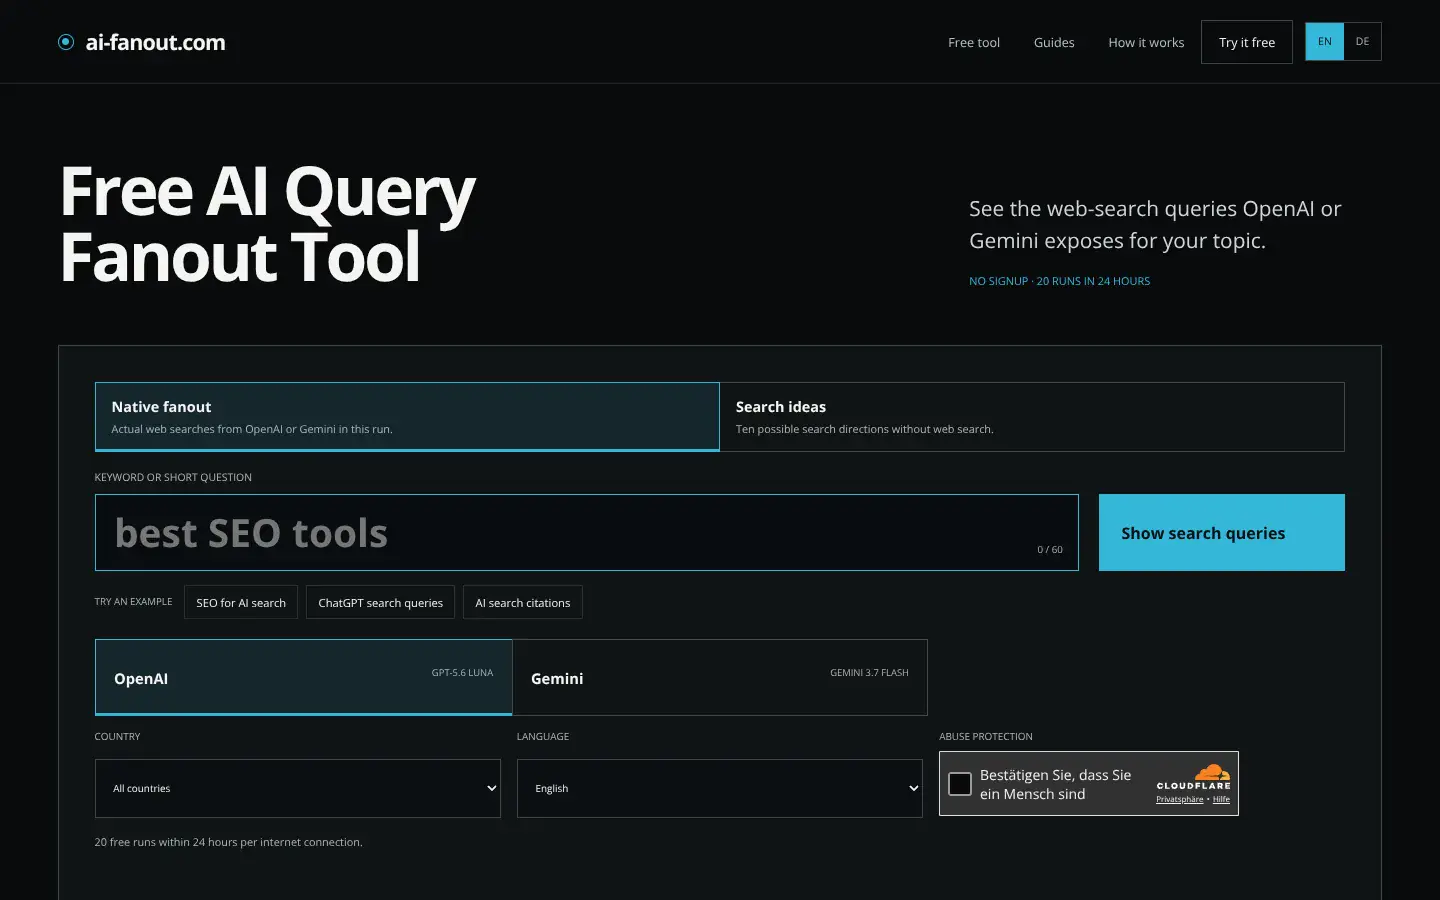
Task: Choose the OpenAI provider tab
Action: [304, 678]
